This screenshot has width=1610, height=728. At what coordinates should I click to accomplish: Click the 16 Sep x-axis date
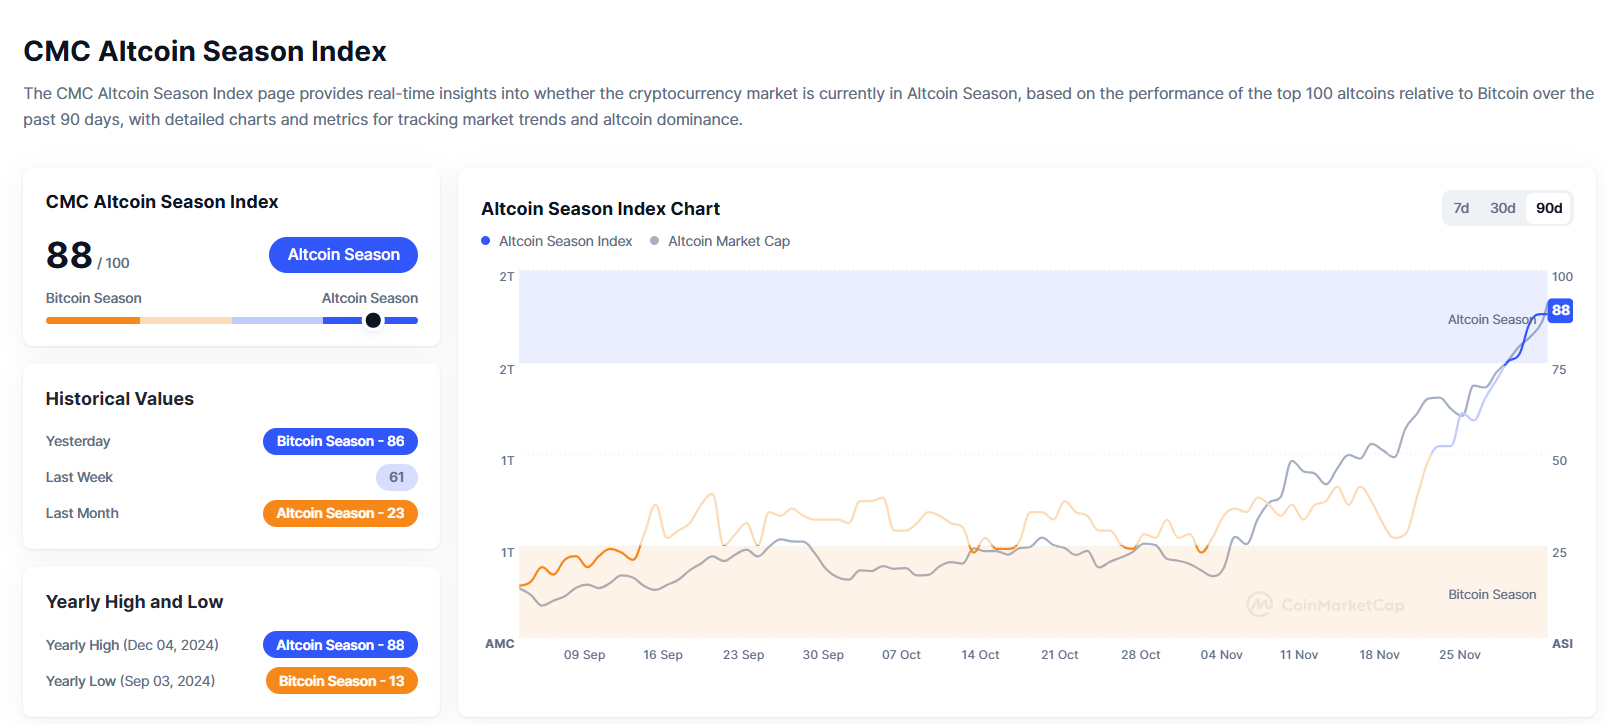(663, 655)
